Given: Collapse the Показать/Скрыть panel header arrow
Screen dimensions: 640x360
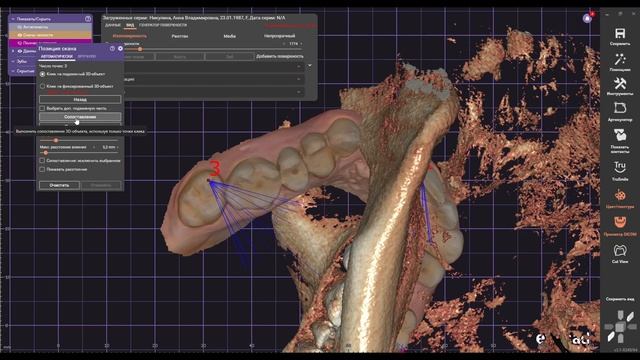Looking at the screenshot, I should coord(13,19).
